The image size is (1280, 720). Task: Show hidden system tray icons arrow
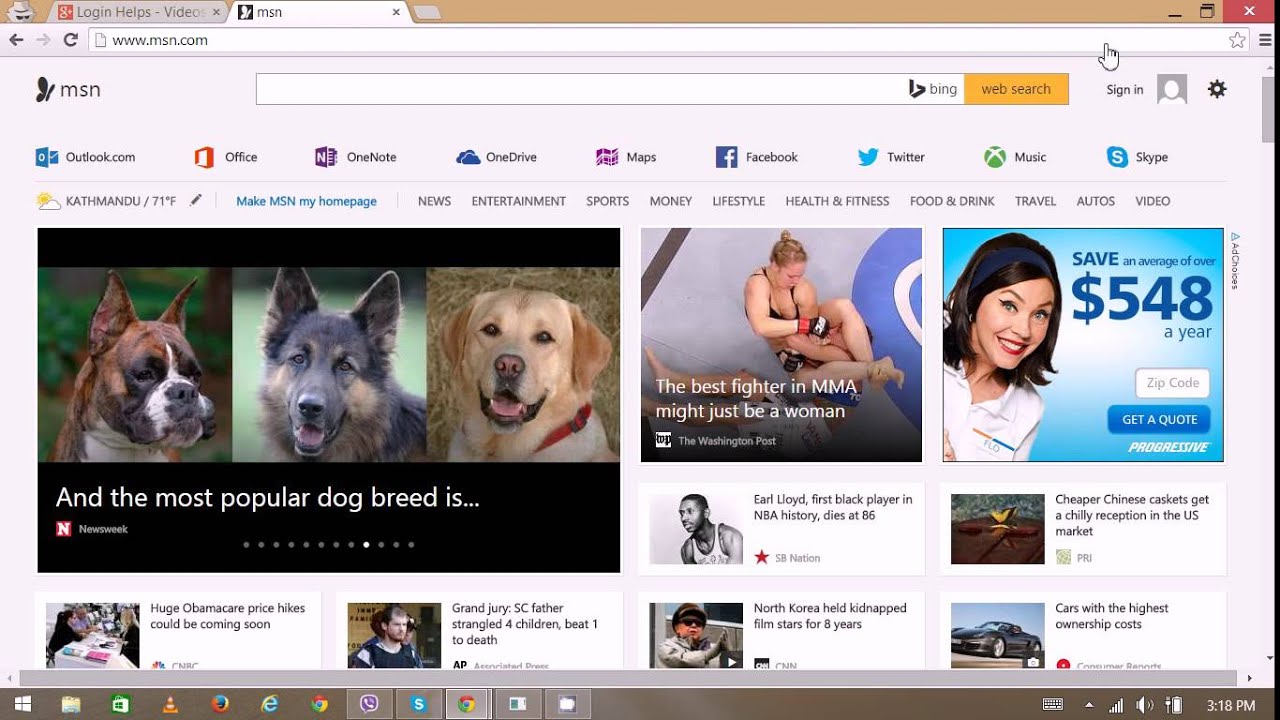pyautogui.click(x=1089, y=705)
